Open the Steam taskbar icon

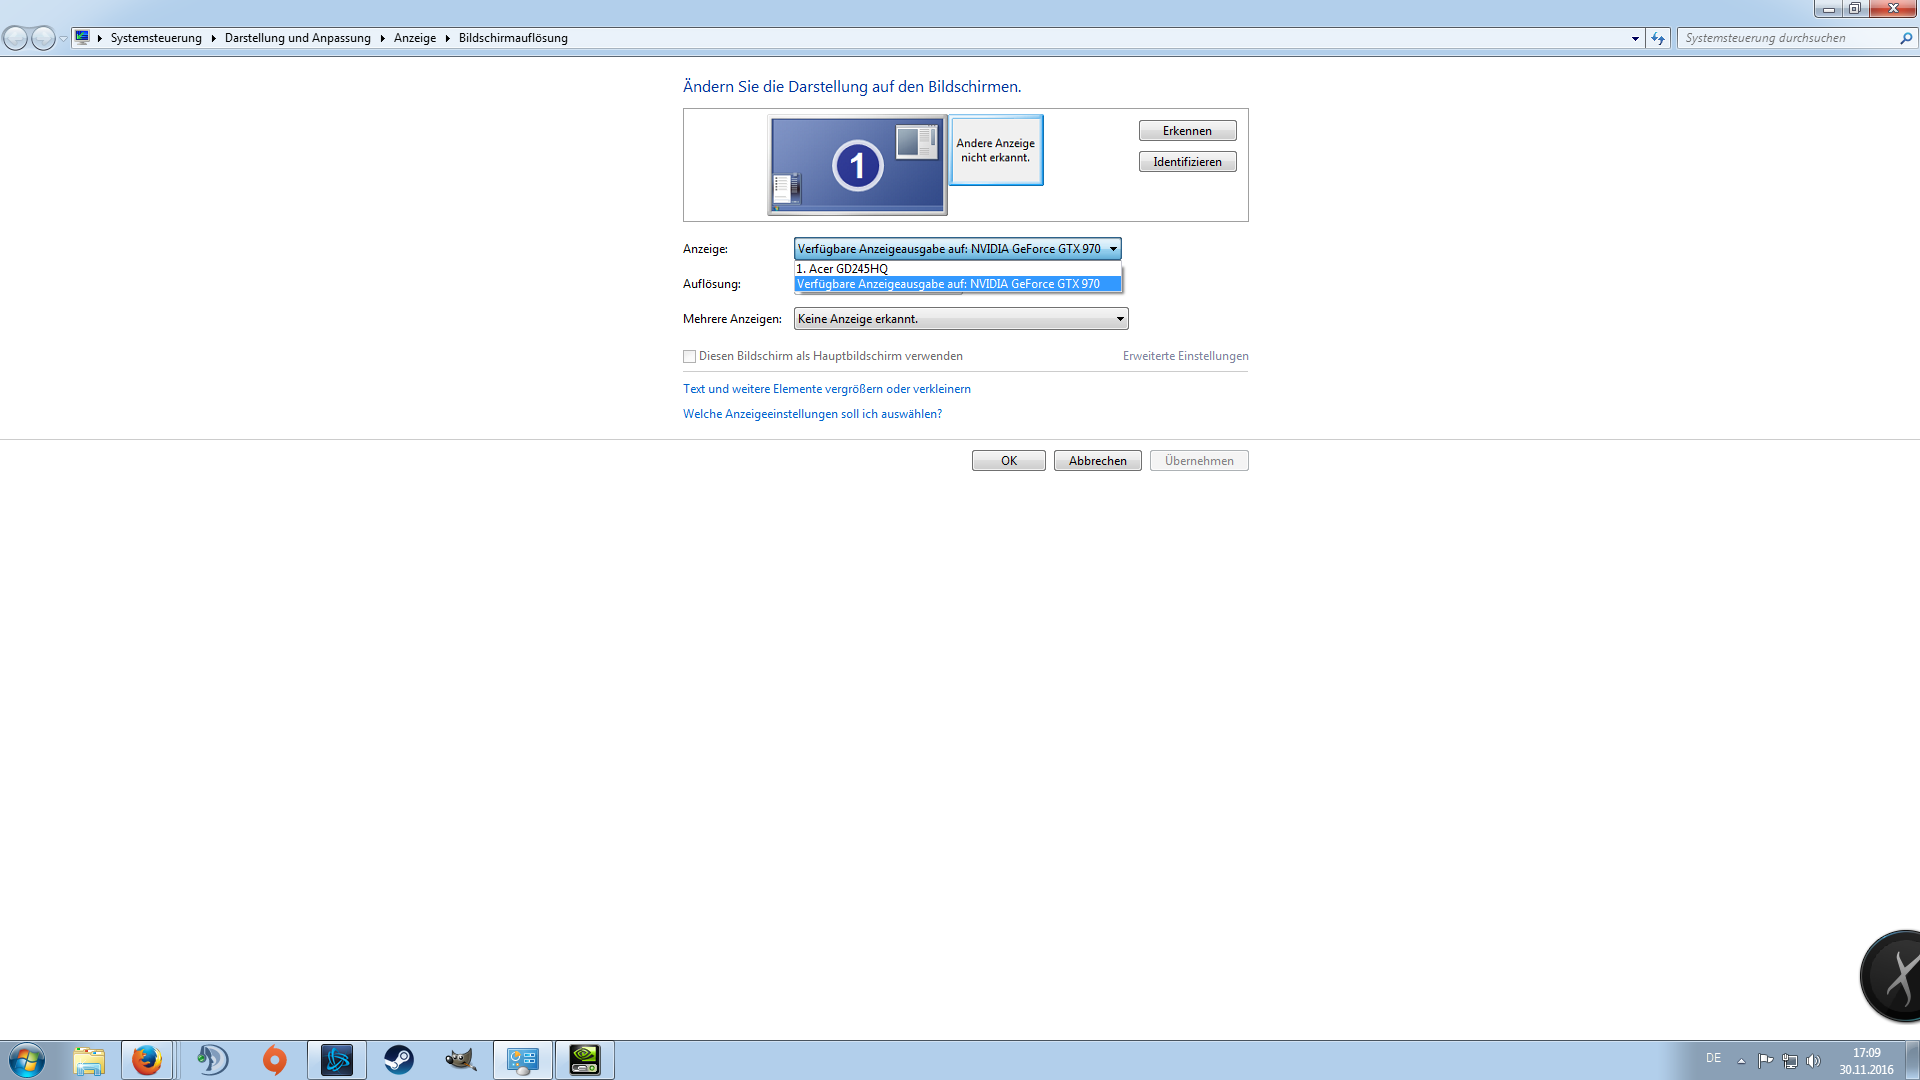[399, 1060]
